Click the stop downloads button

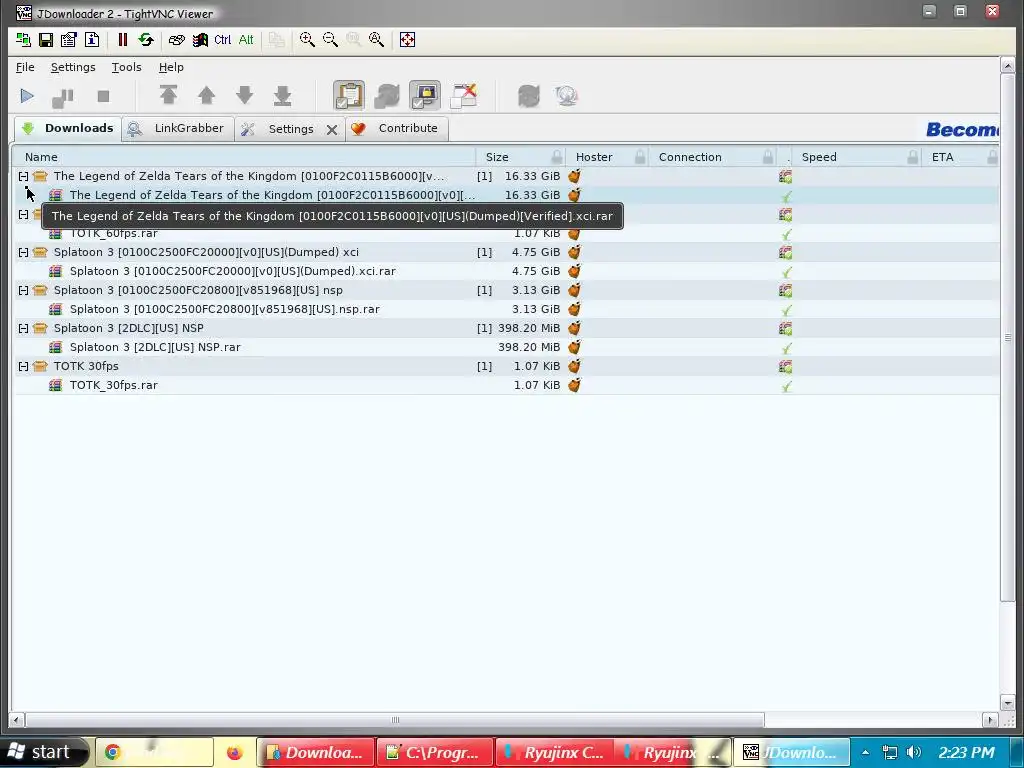103,96
